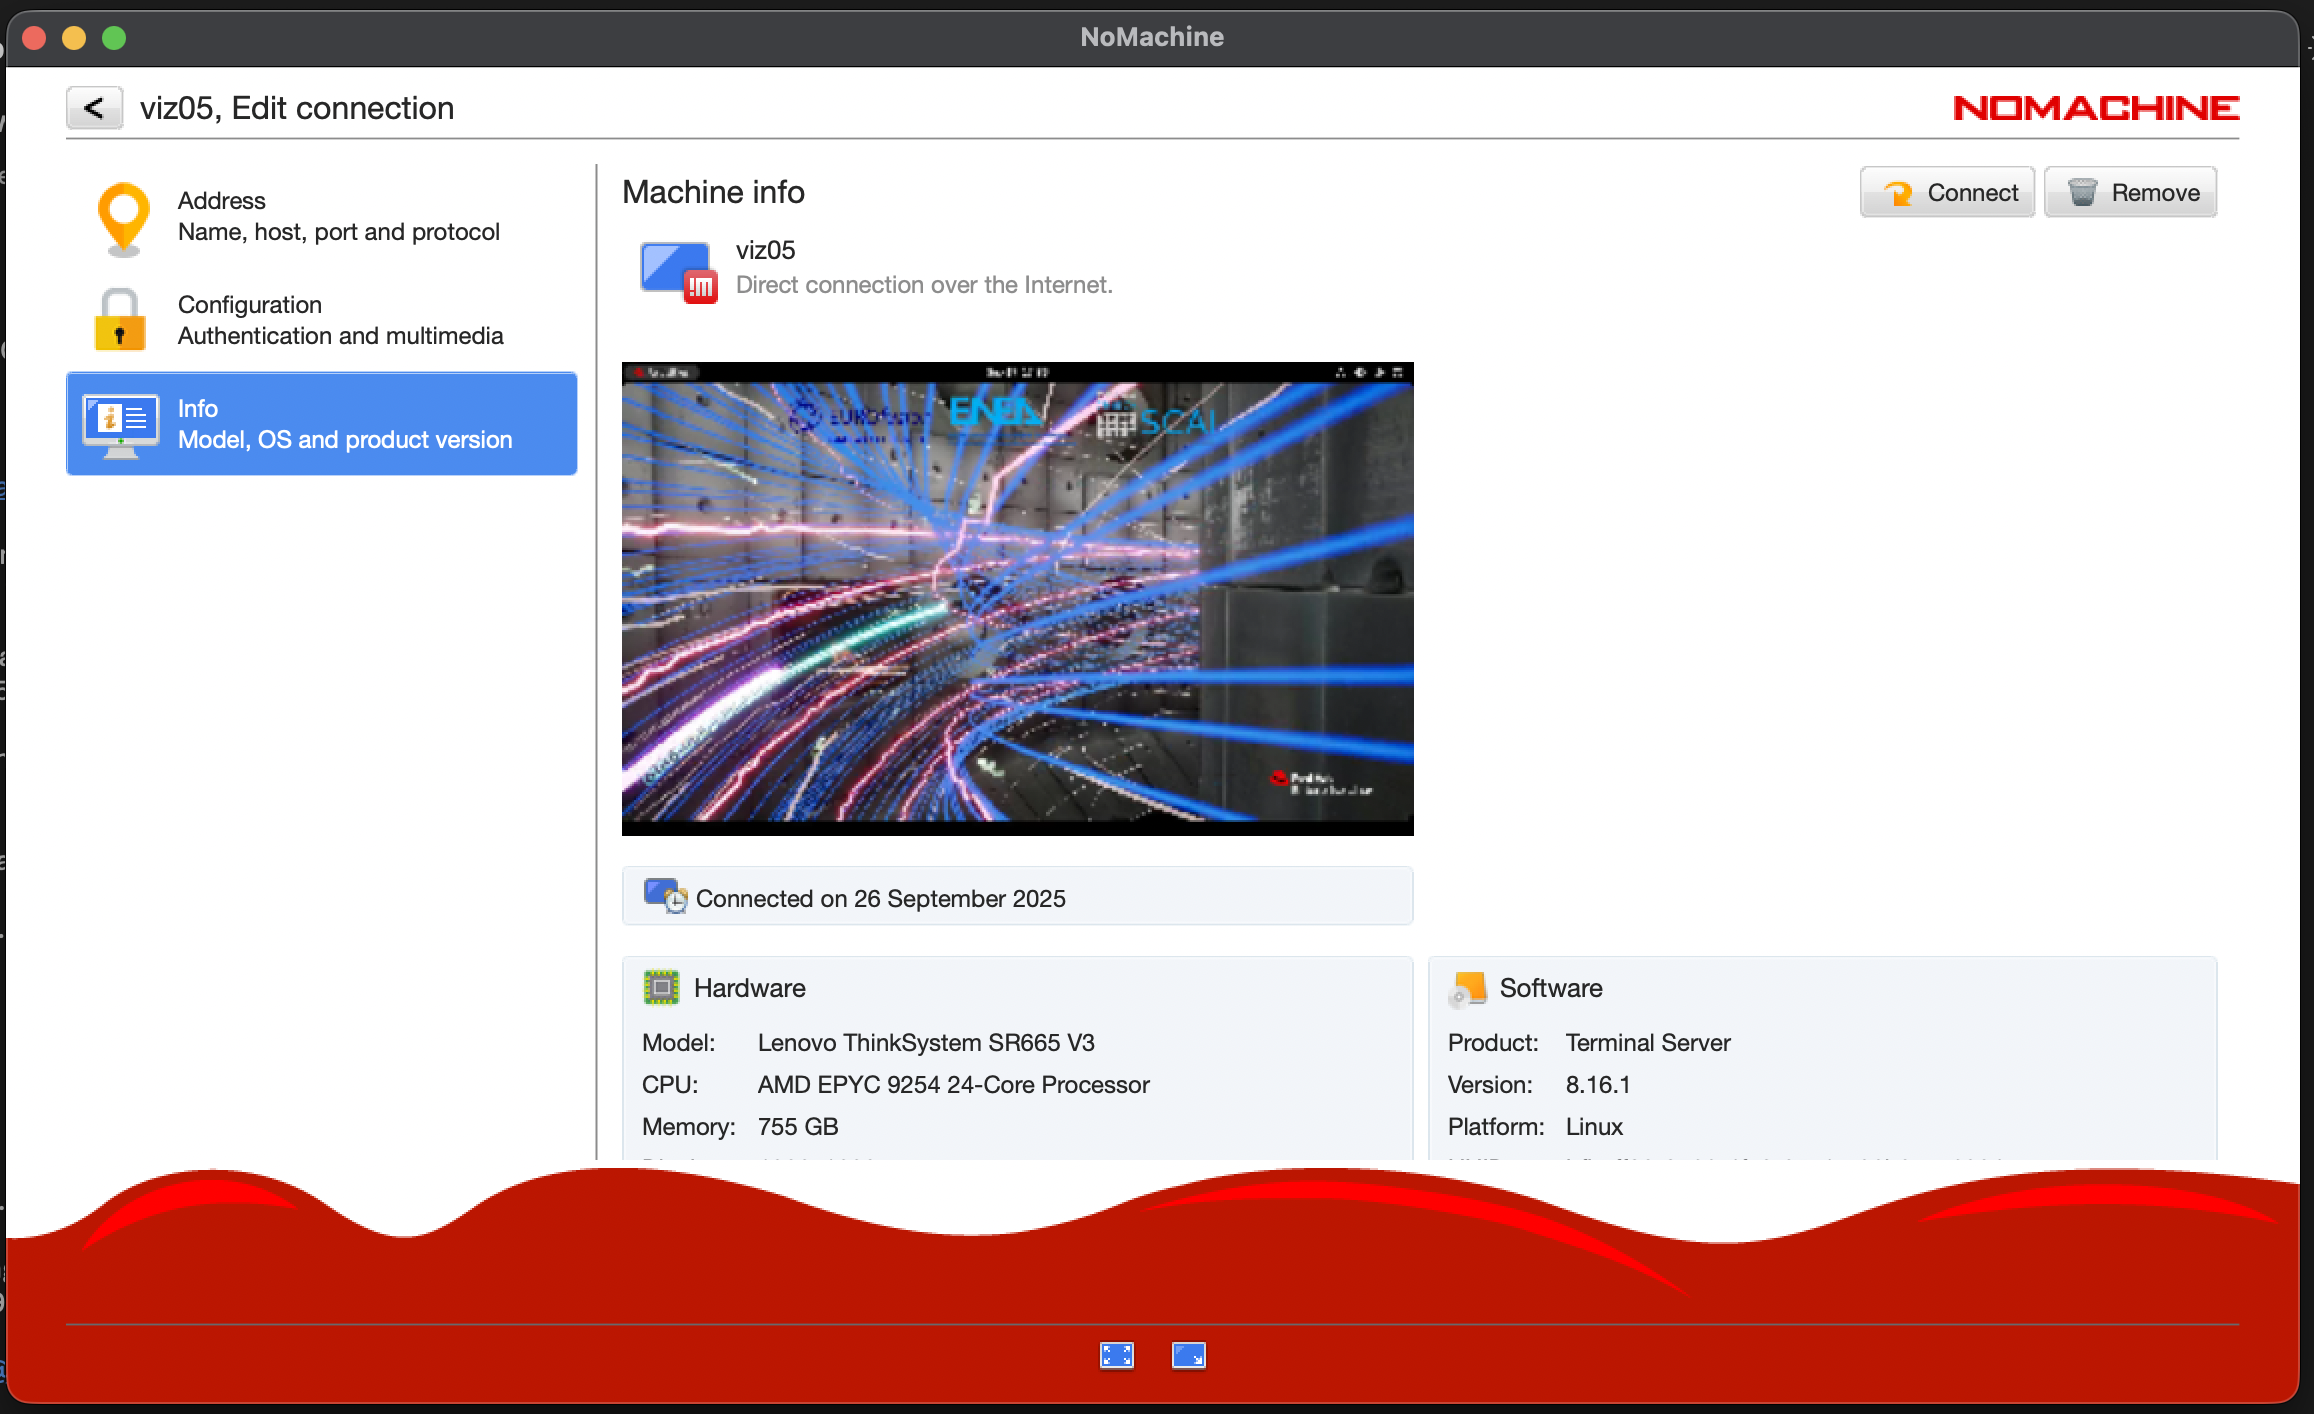This screenshot has width=2314, height=1414.
Task: Click the trash can icon on Remove
Action: pyautogui.click(x=2082, y=192)
